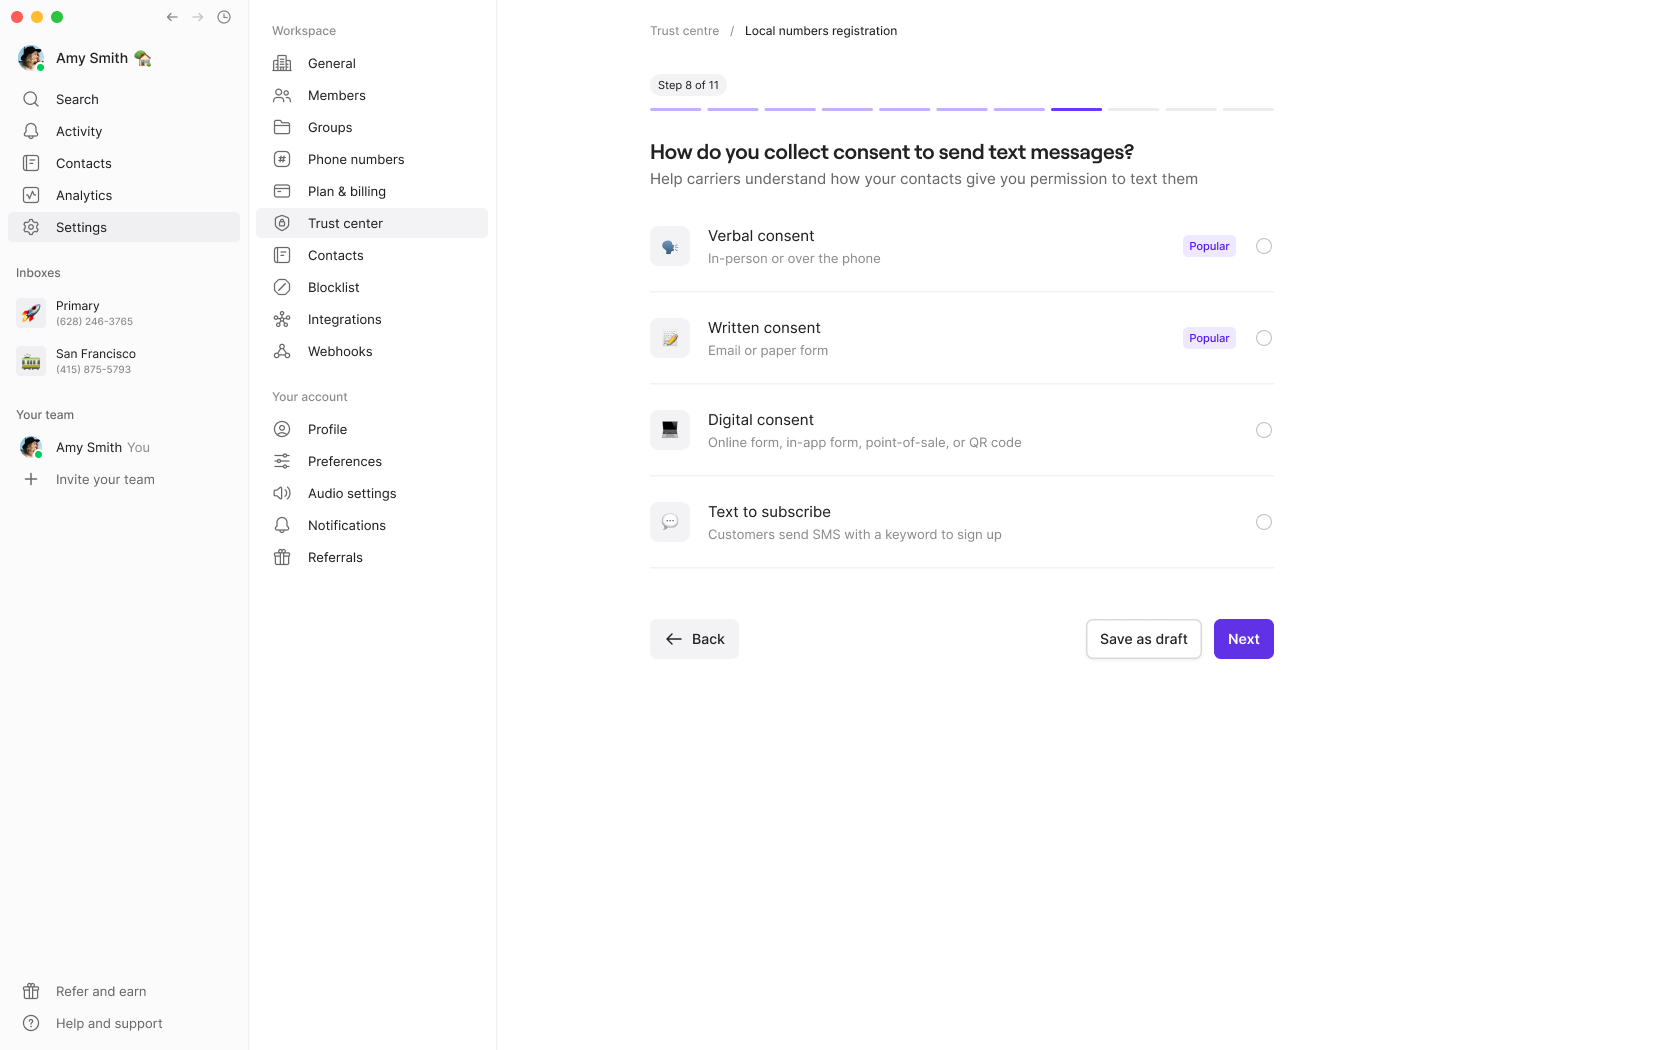Select the Digital consent radio button
This screenshot has height=1050, width=1680.
1264,430
